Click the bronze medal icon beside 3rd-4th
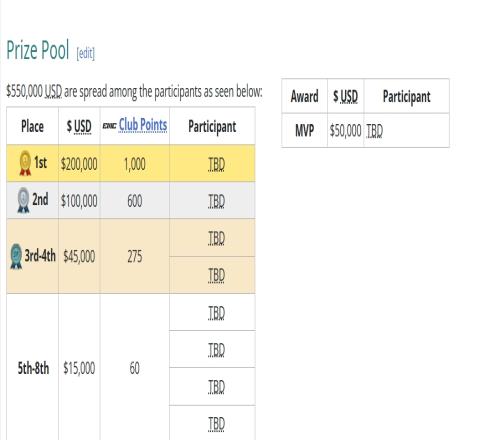This screenshot has height=440, width=500. click(16, 256)
